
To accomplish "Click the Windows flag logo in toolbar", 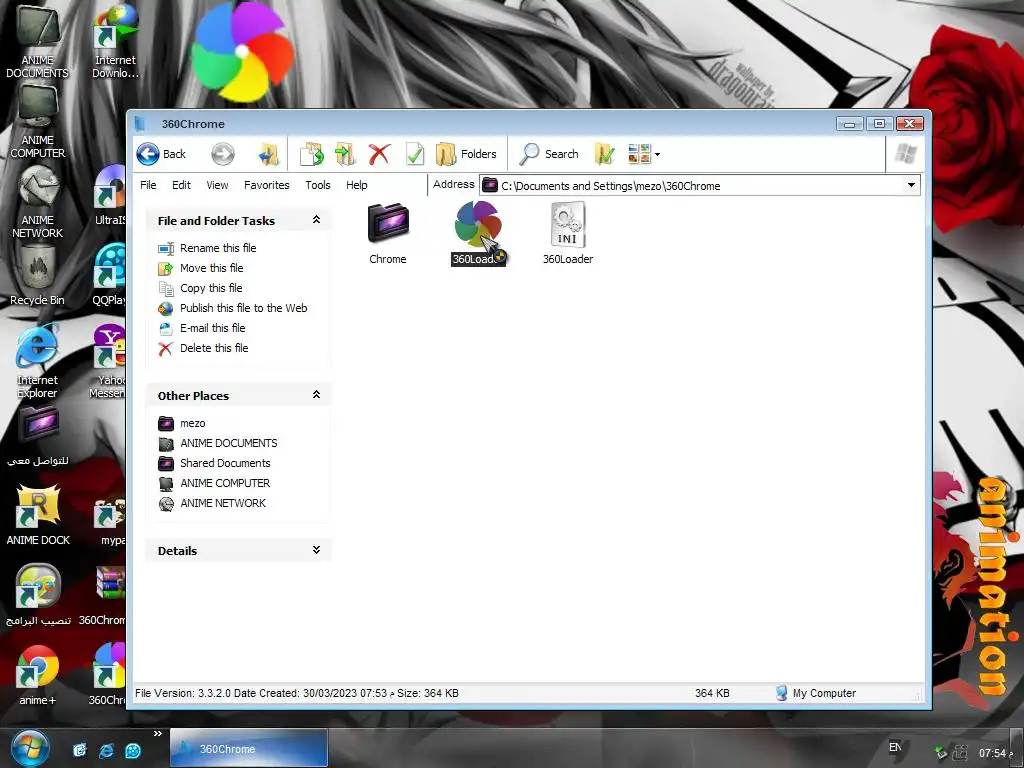I will pyautogui.click(x=906, y=154).
